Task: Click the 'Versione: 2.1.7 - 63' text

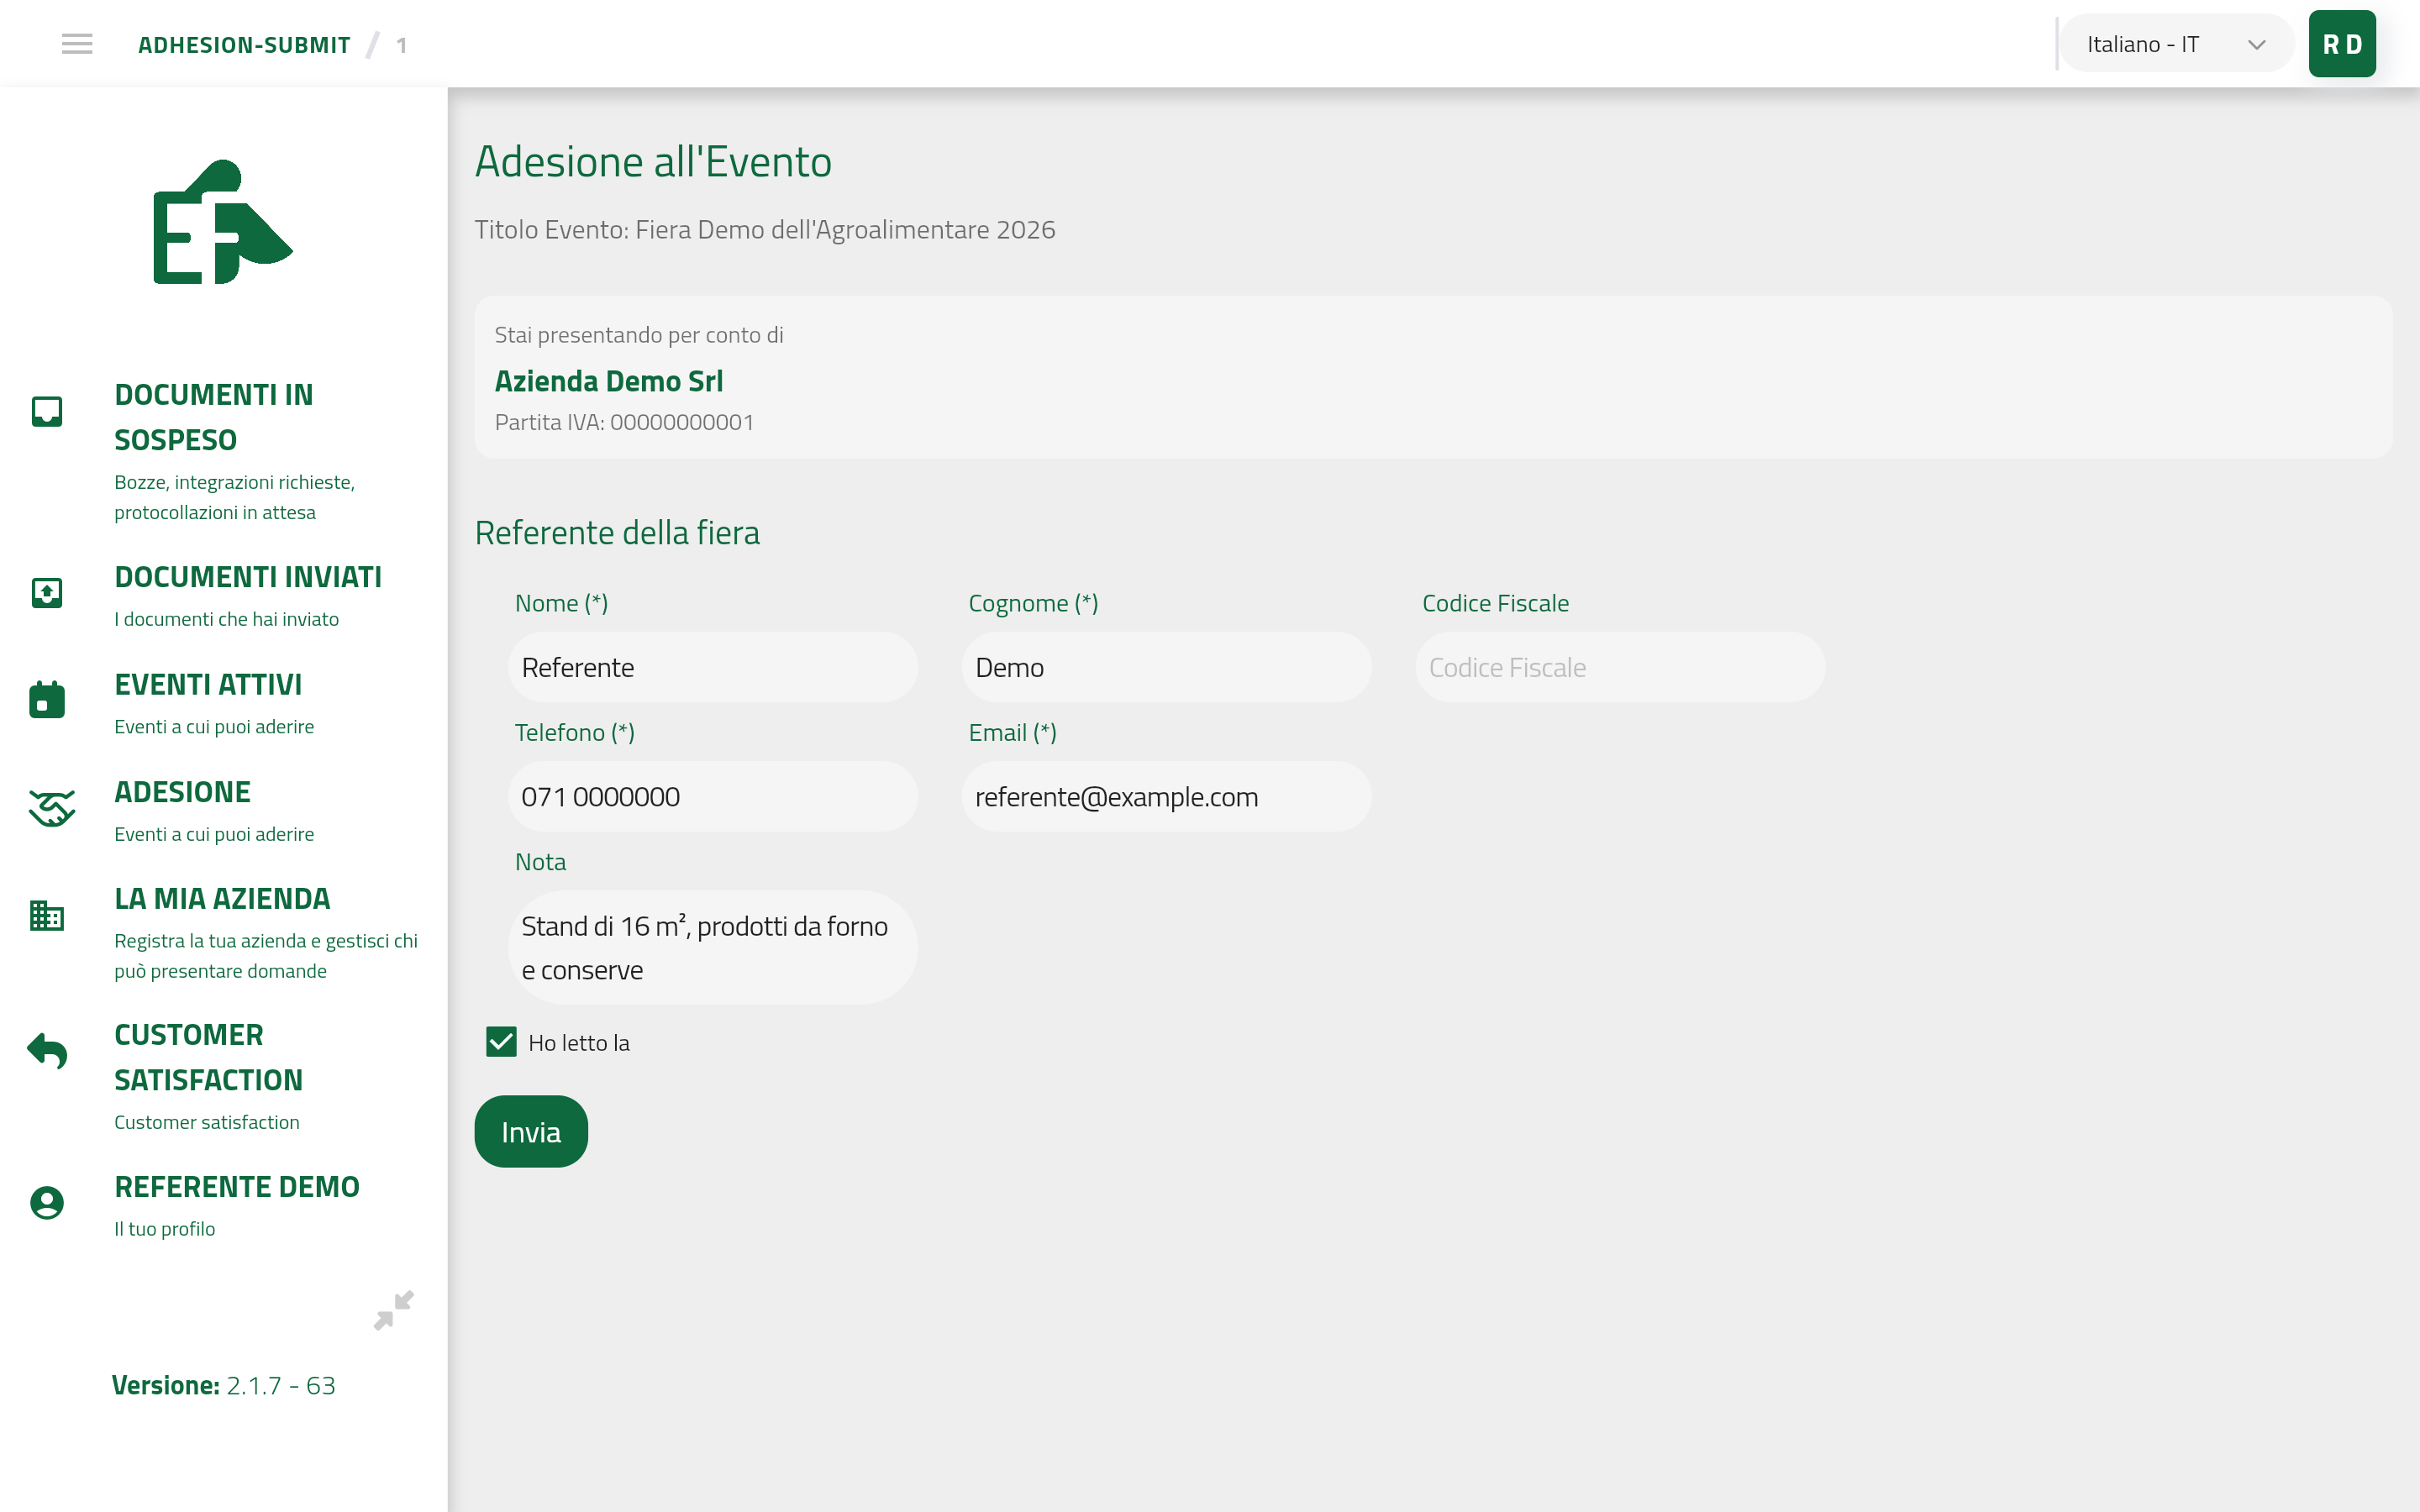Action: [223, 1386]
